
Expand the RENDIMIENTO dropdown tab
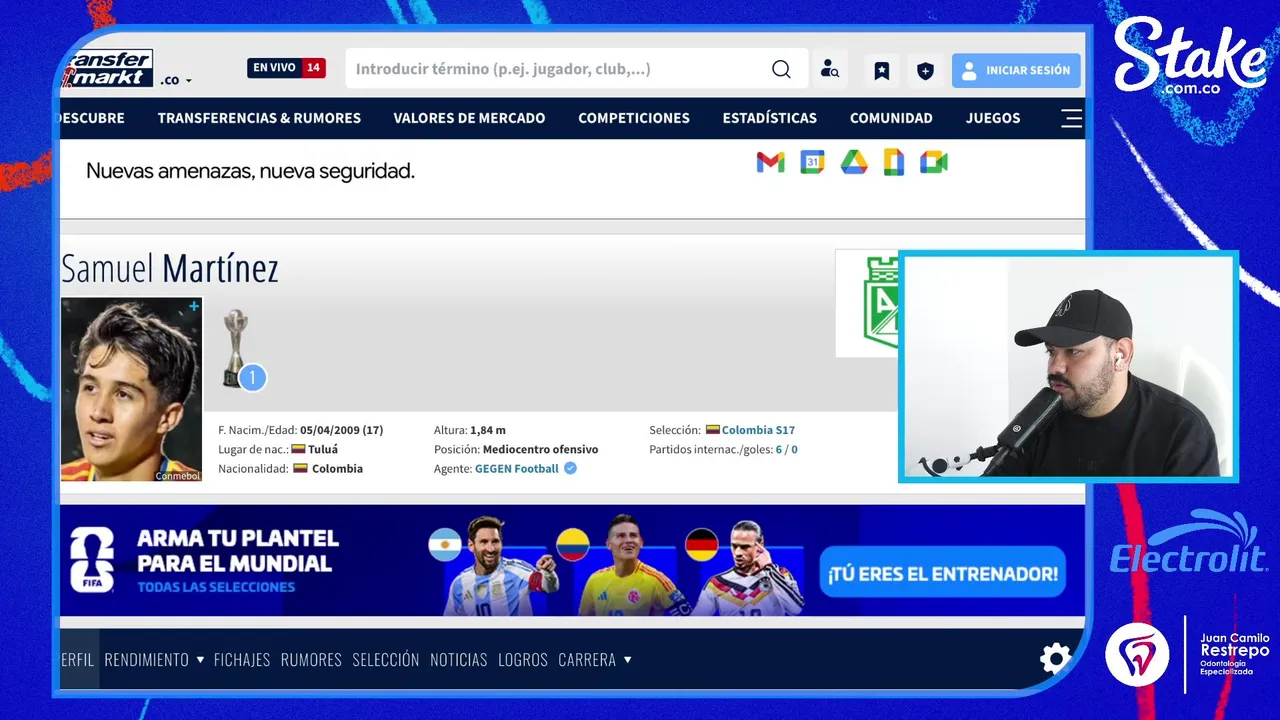(x=154, y=659)
